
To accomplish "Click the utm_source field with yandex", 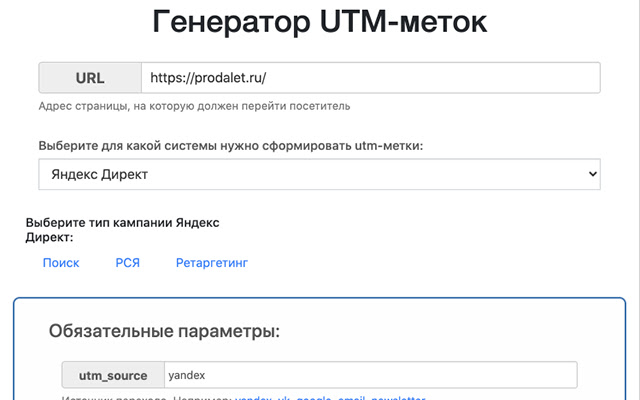I will [x=371, y=375].
